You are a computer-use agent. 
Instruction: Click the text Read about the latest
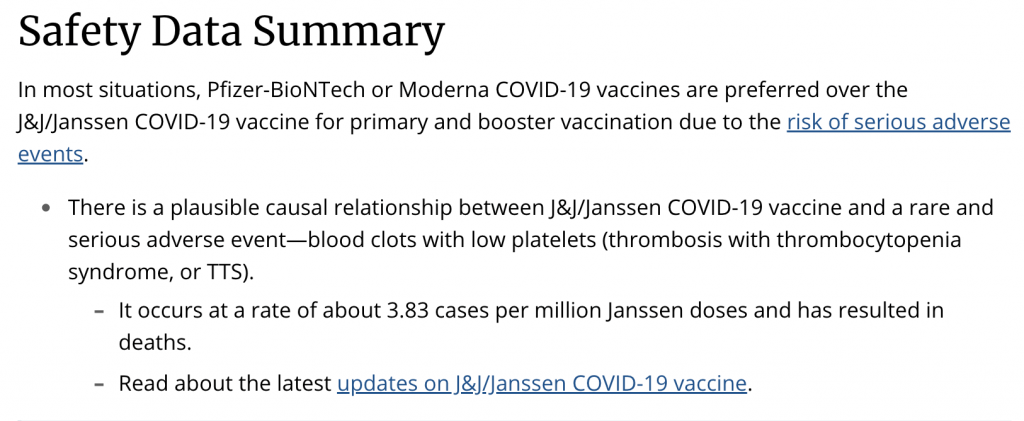click(x=224, y=383)
